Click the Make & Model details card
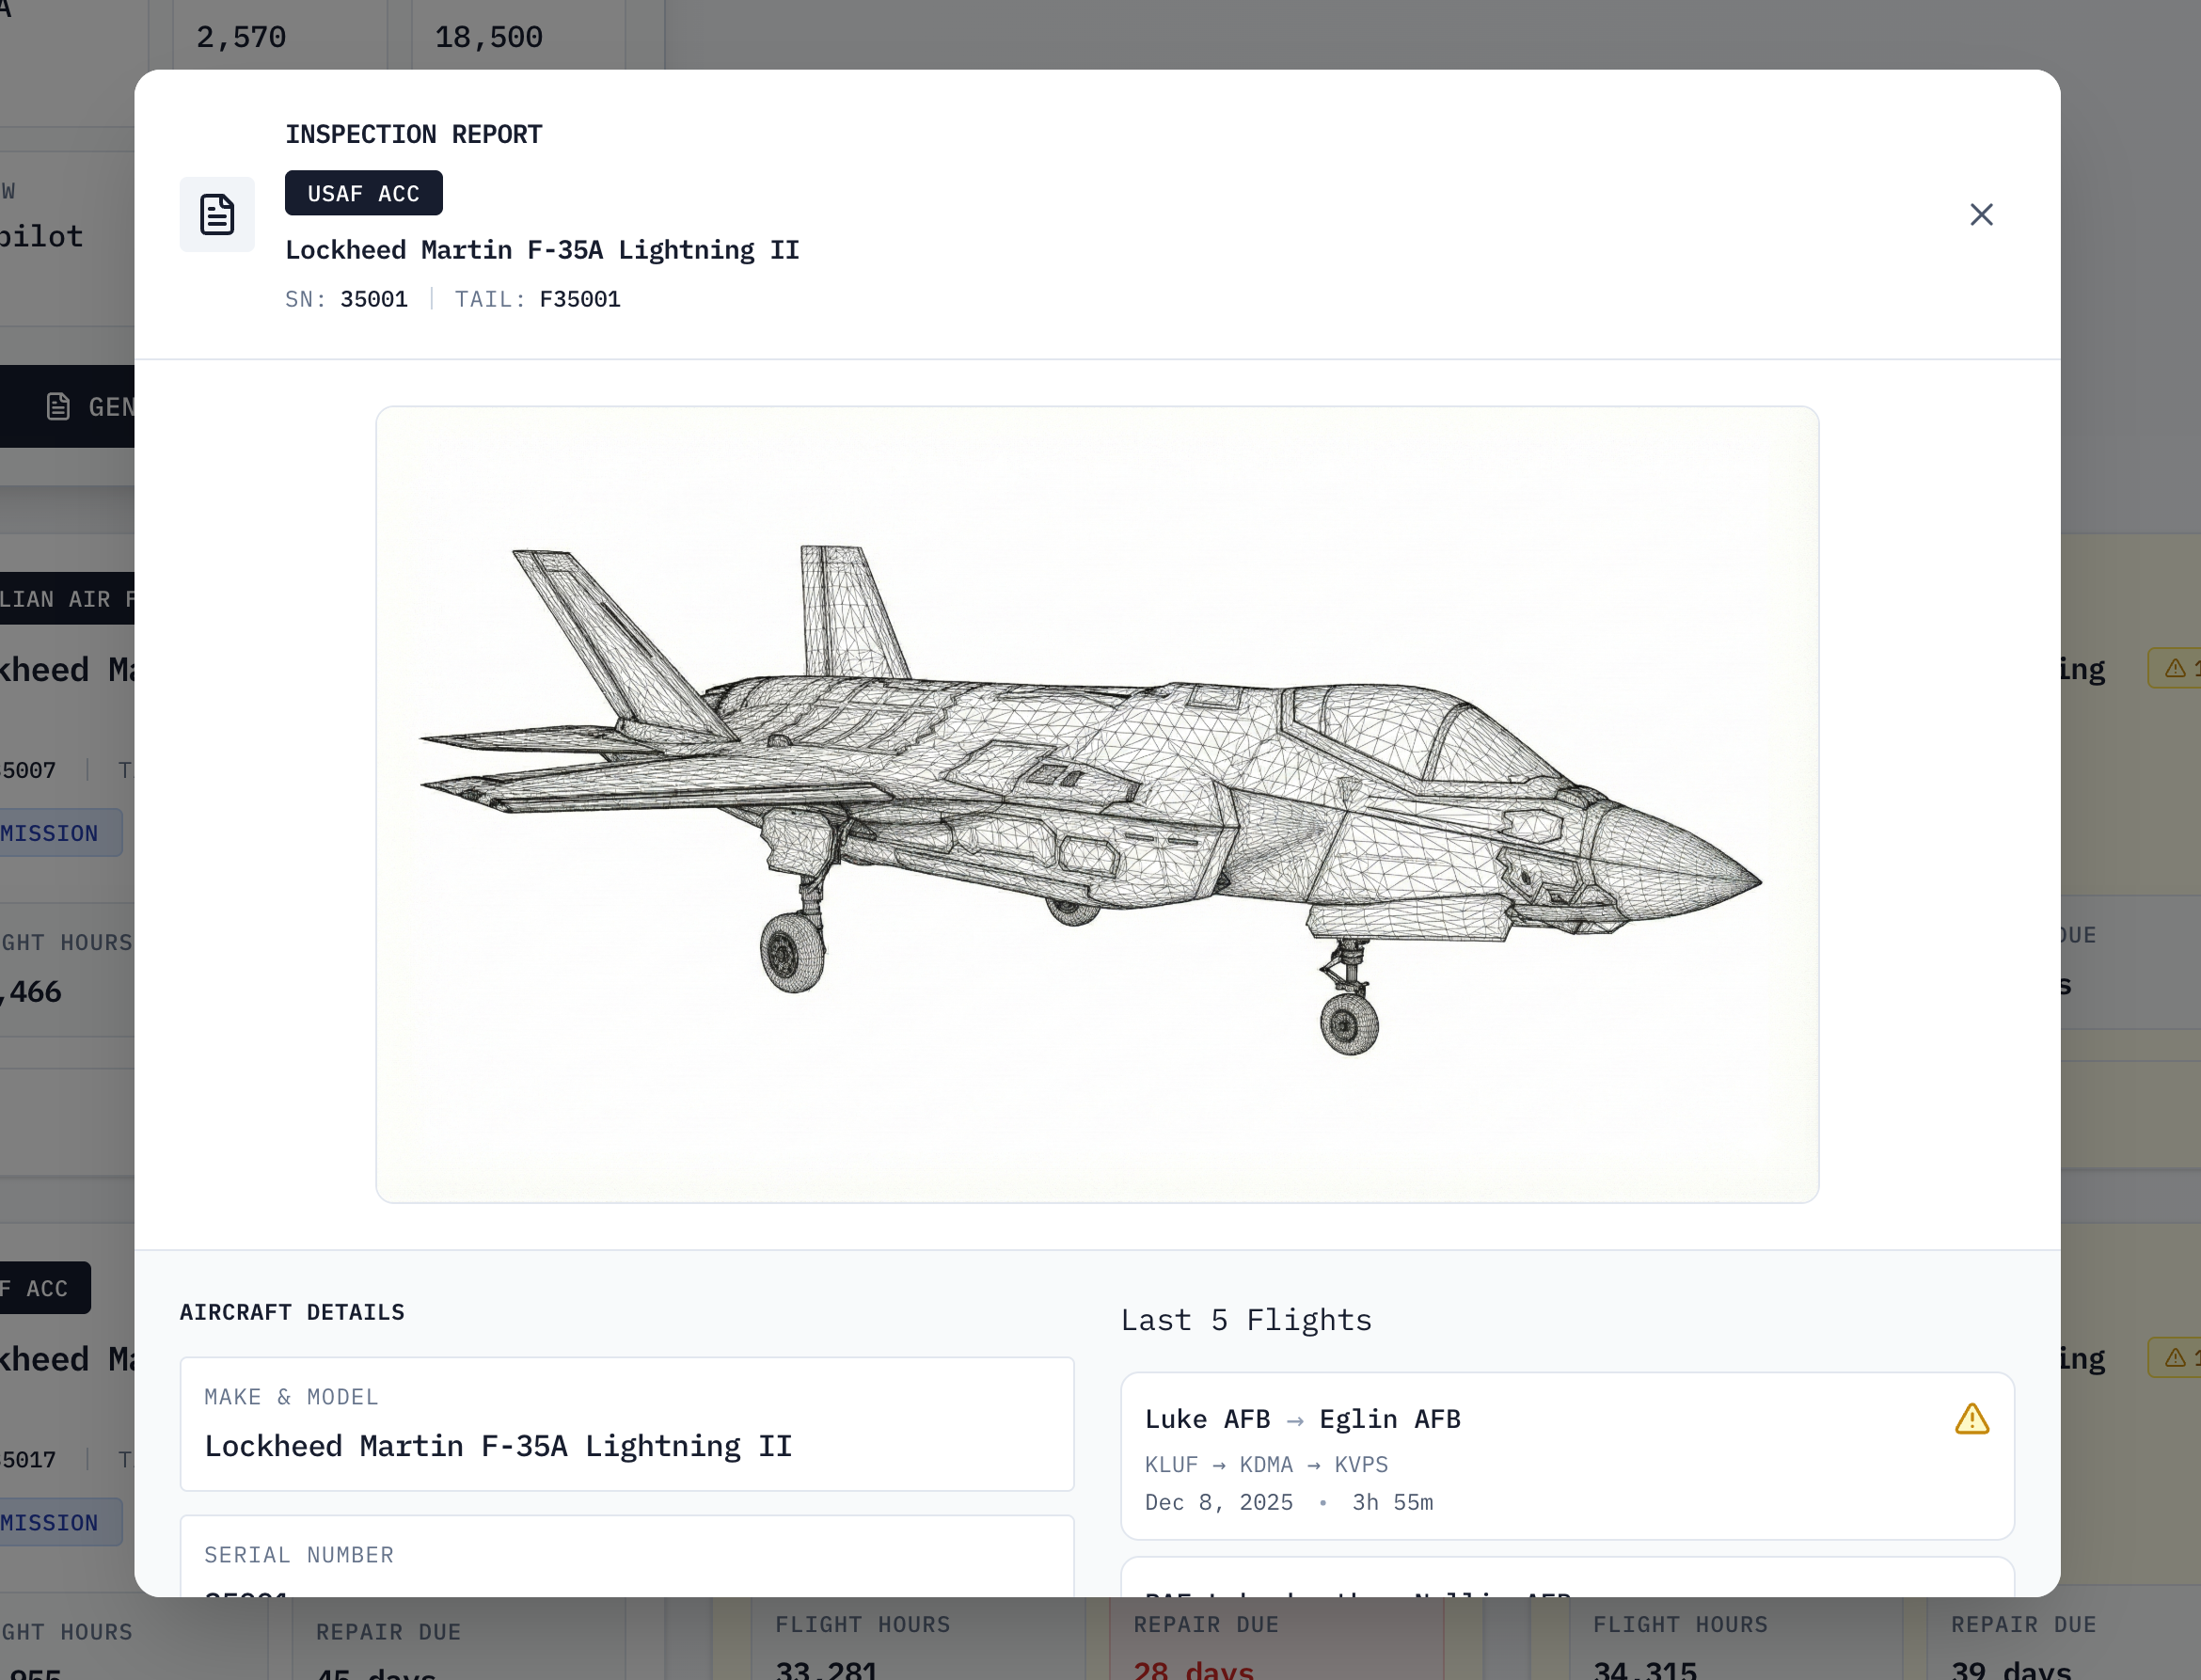 coord(626,1424)
